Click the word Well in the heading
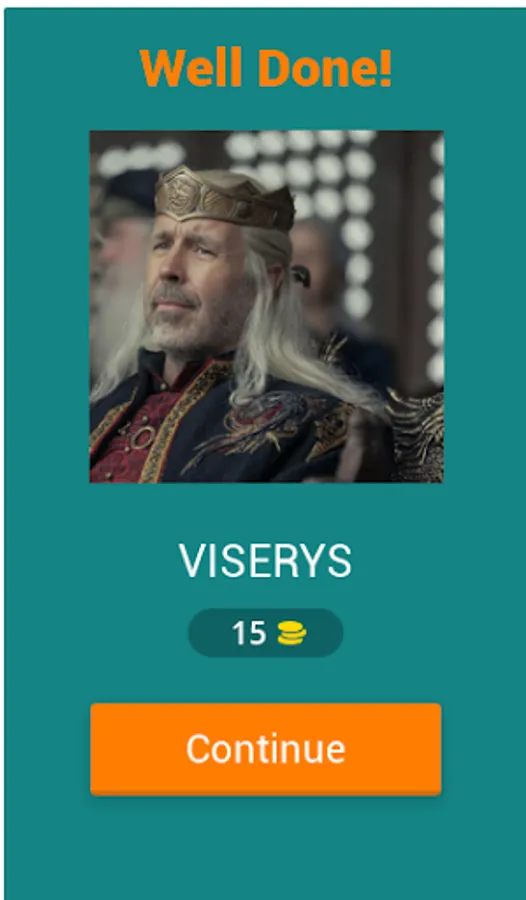This screenshot has width=526, height=900. (191, 68)
